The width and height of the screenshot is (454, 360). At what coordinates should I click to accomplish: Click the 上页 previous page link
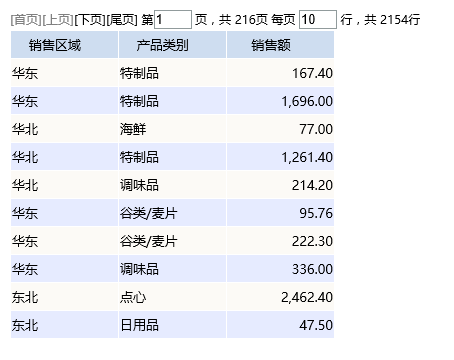(x=58, y=20)
